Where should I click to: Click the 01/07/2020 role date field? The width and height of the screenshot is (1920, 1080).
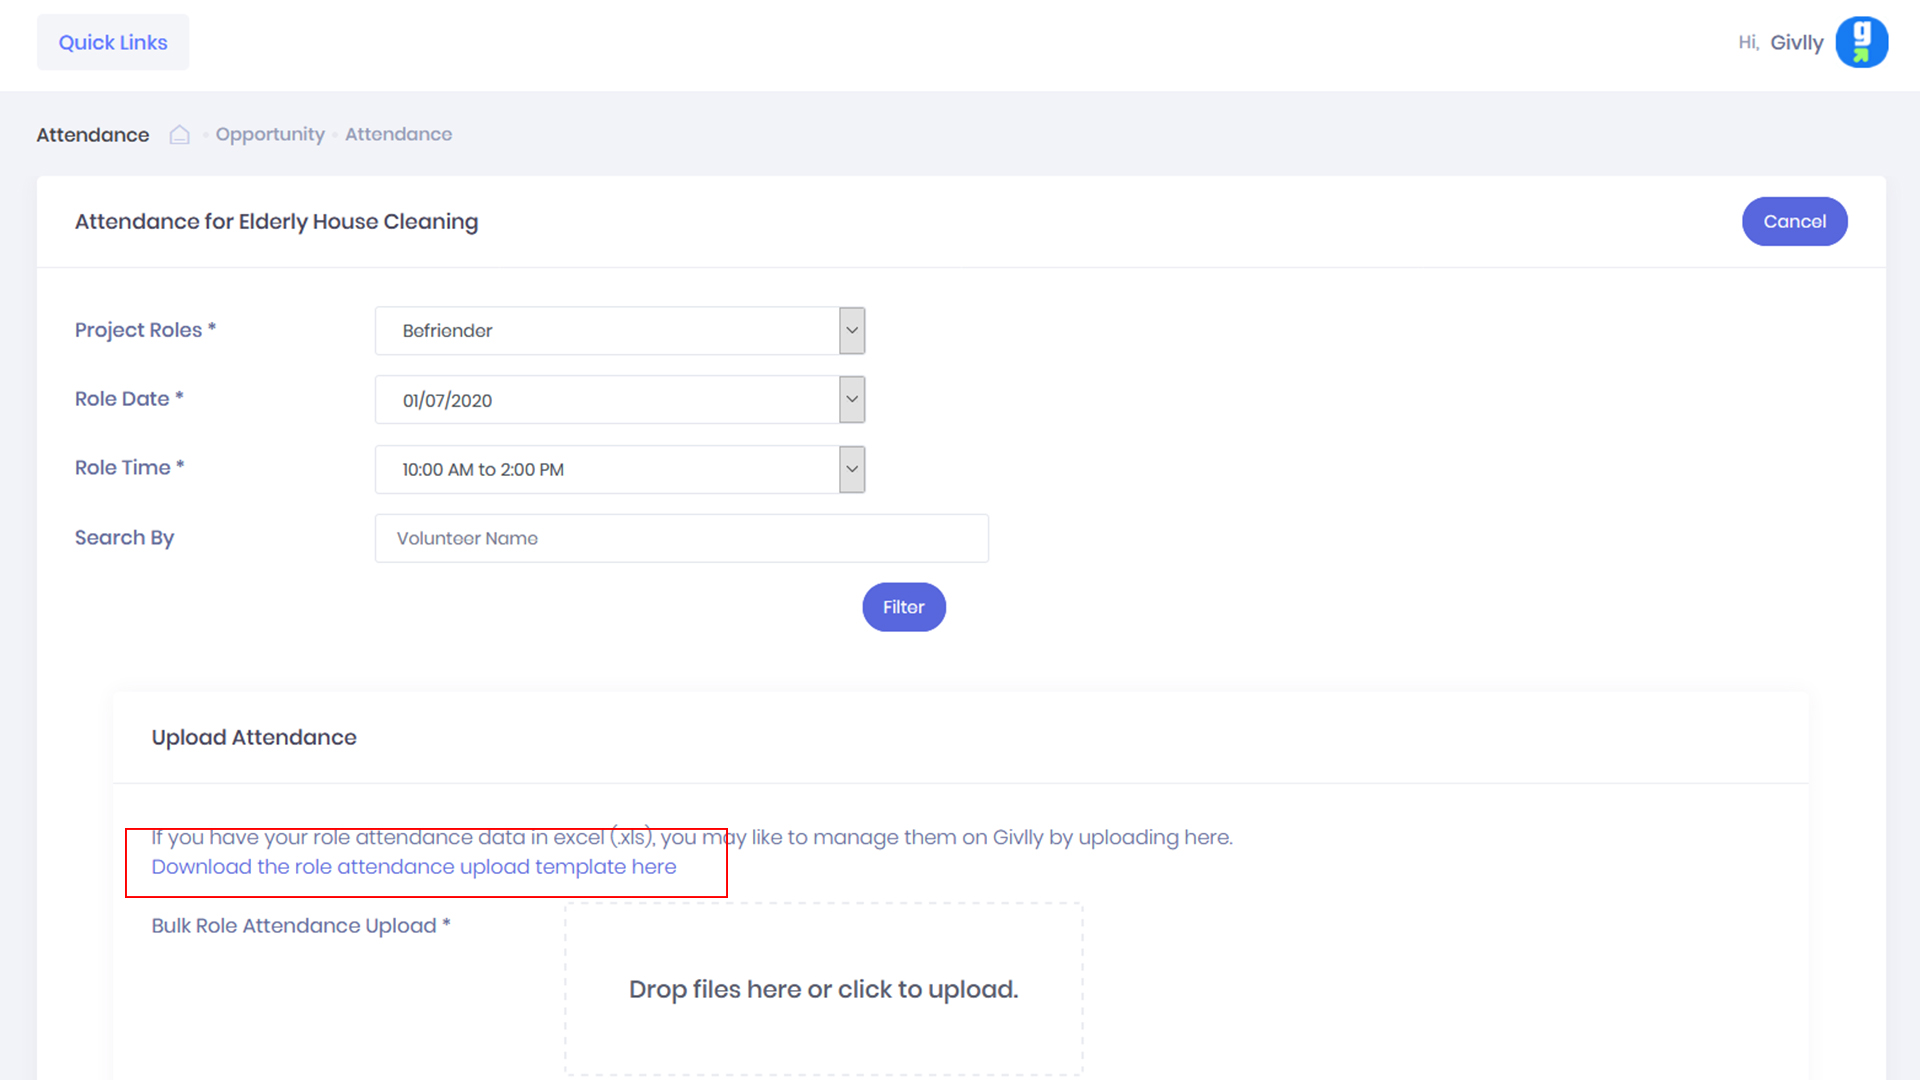click(x=606, y=399)
